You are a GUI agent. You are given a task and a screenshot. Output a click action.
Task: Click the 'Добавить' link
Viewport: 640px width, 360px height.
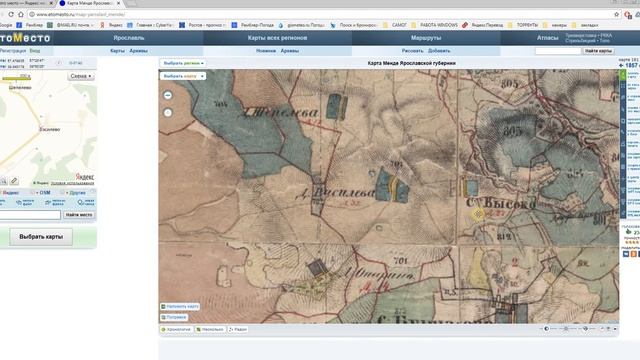point(439,51)
